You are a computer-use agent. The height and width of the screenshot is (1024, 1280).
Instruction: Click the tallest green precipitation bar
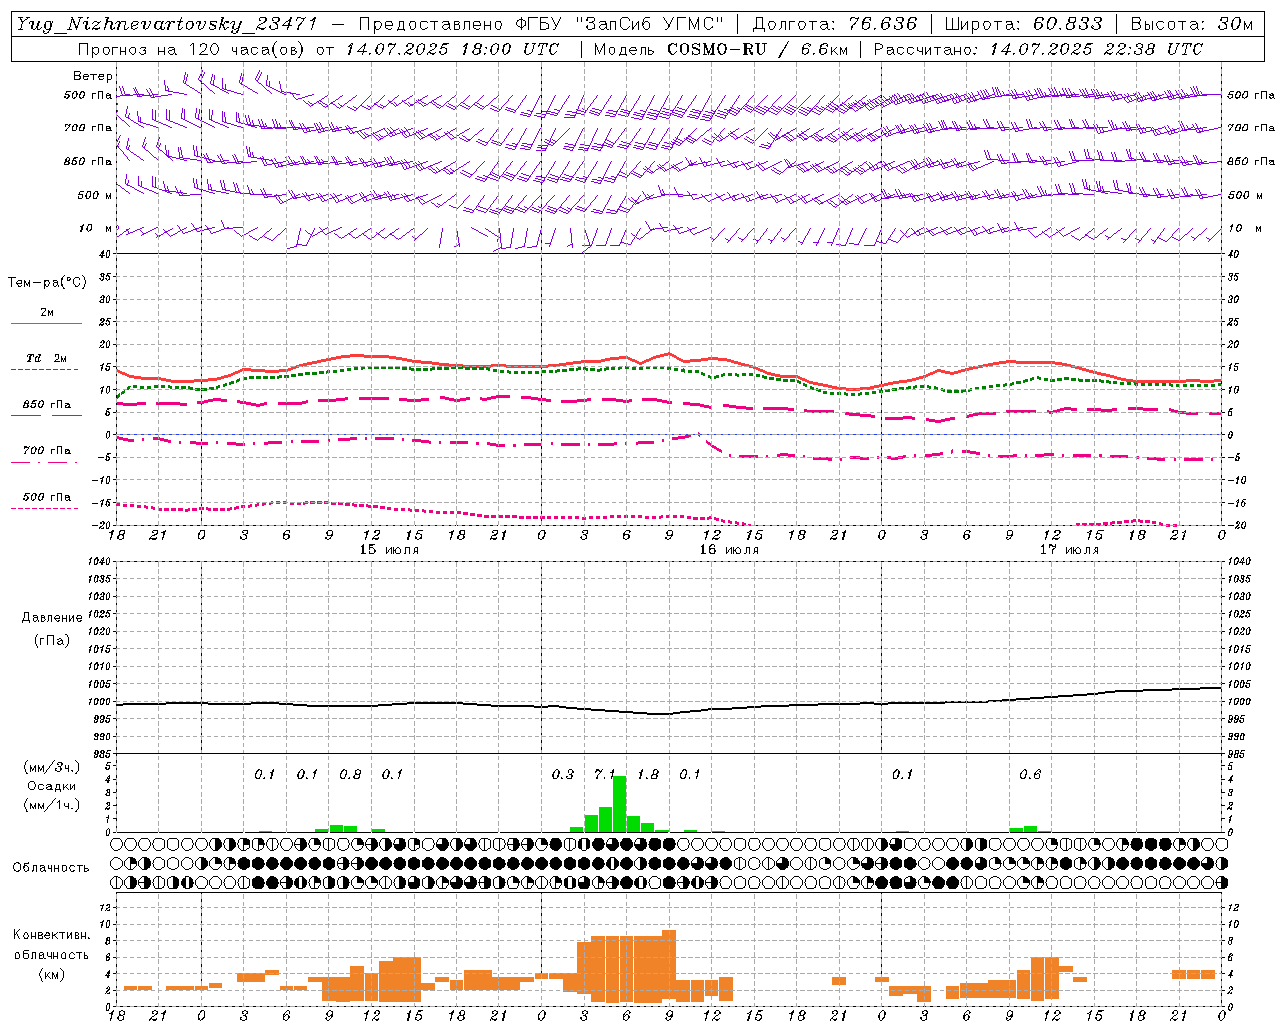(620, 804)
